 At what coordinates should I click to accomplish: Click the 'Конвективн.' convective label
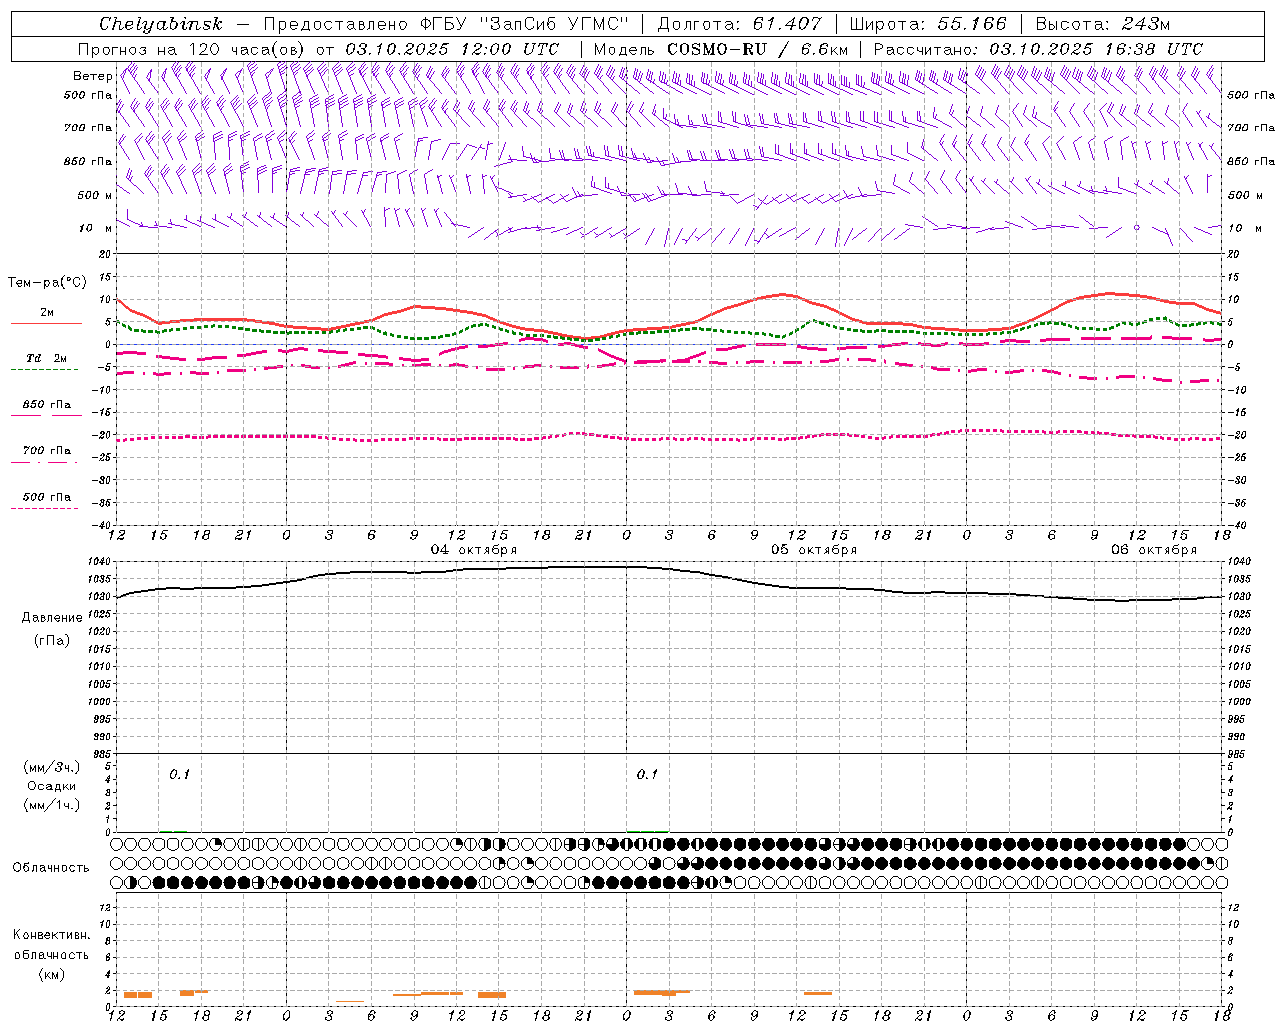pyautogui.click(x=51, y=935)
